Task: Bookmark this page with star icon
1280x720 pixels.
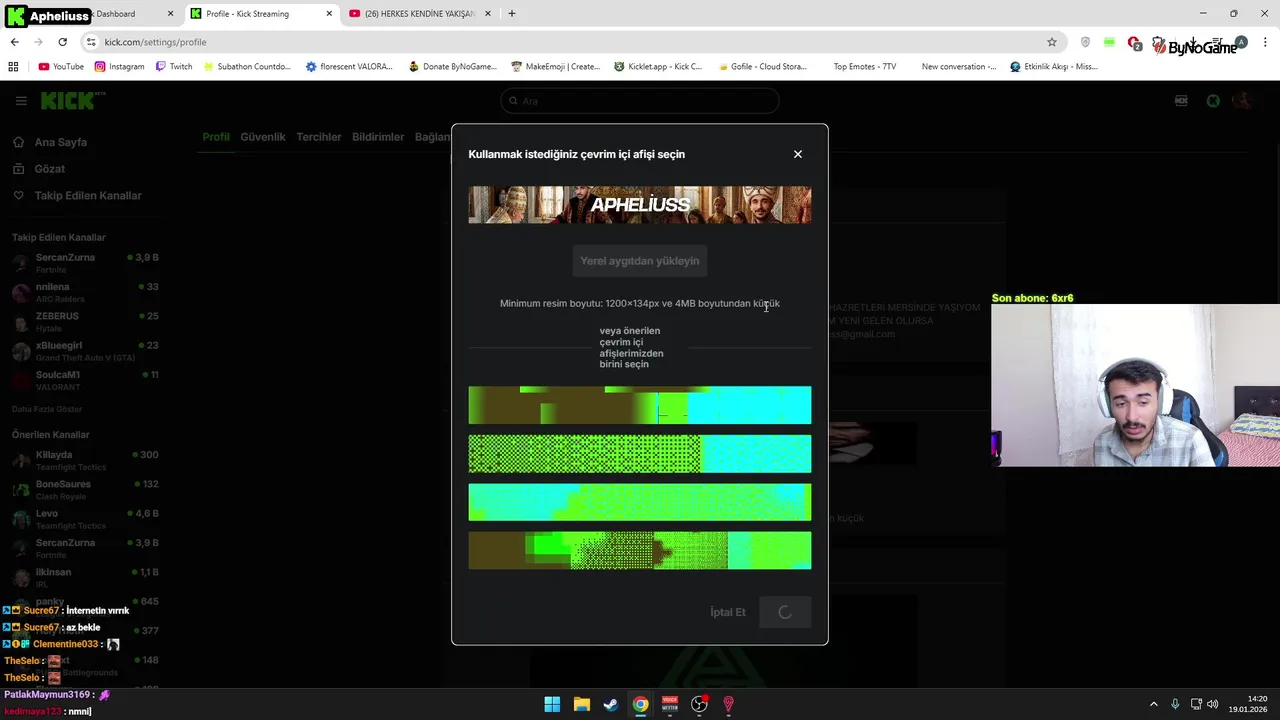Action: pos(1052,42)
